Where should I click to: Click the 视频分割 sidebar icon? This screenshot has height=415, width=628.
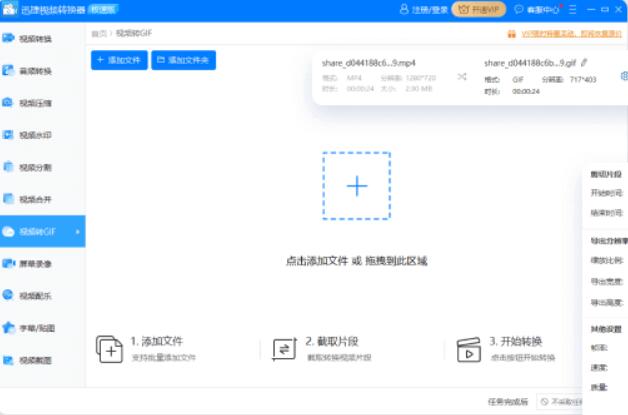[x=8, y=167]
